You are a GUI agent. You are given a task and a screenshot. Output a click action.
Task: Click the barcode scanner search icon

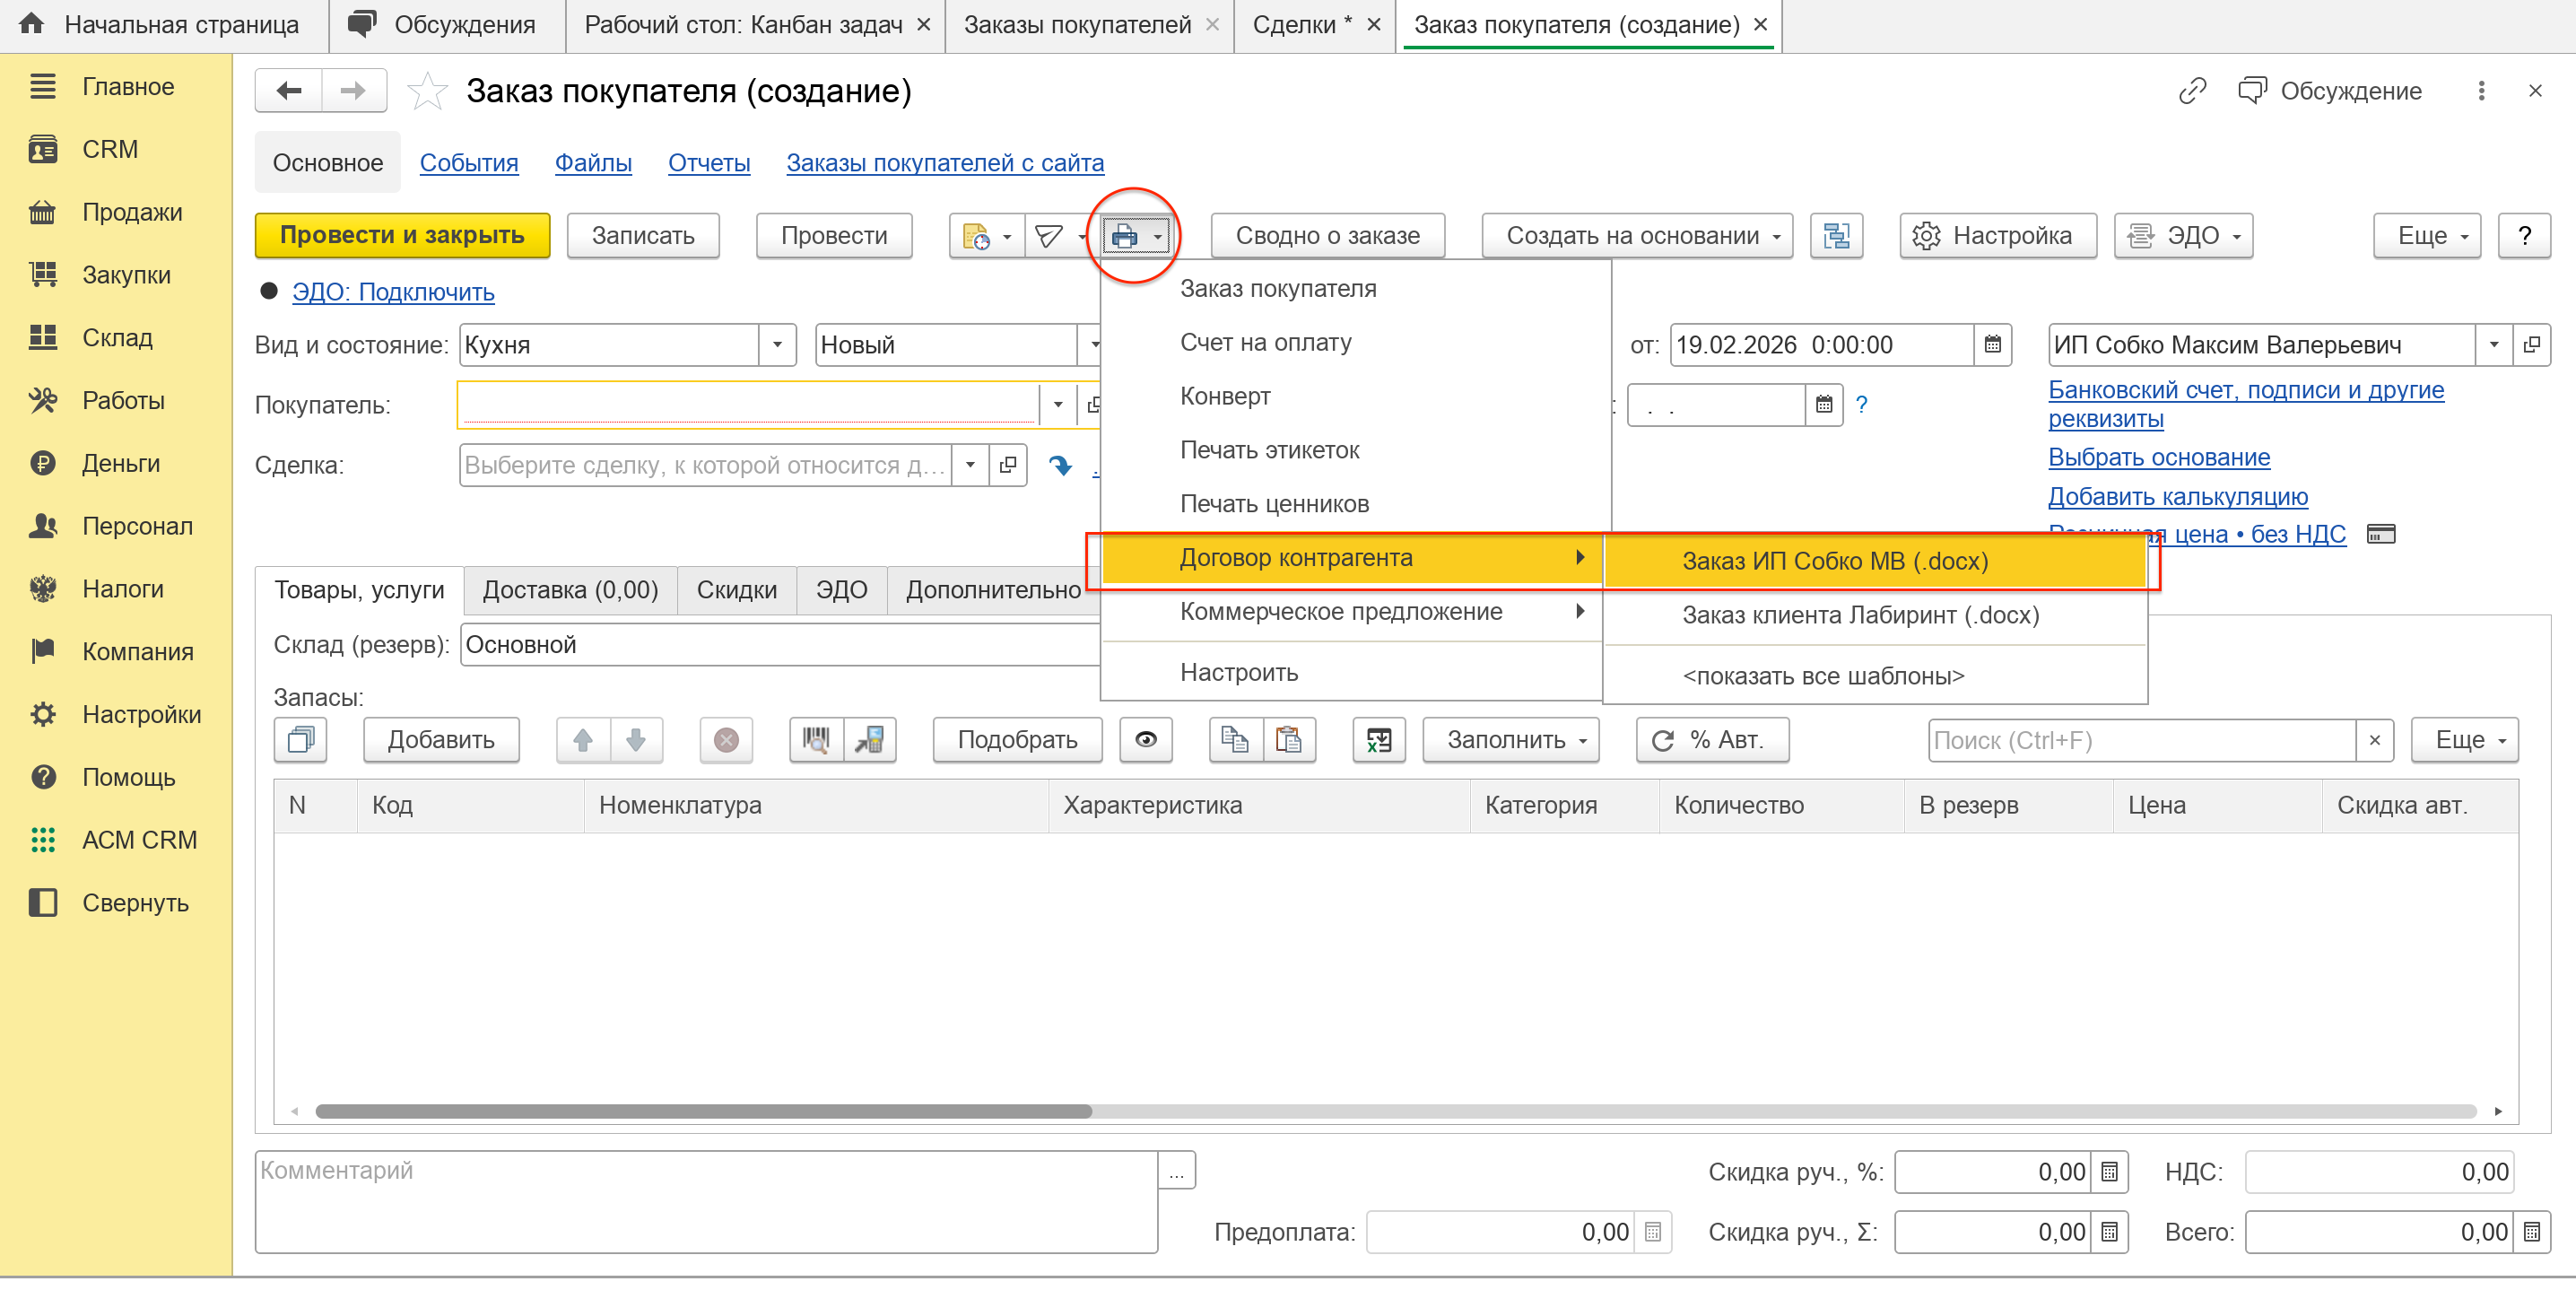coord(816,740)
